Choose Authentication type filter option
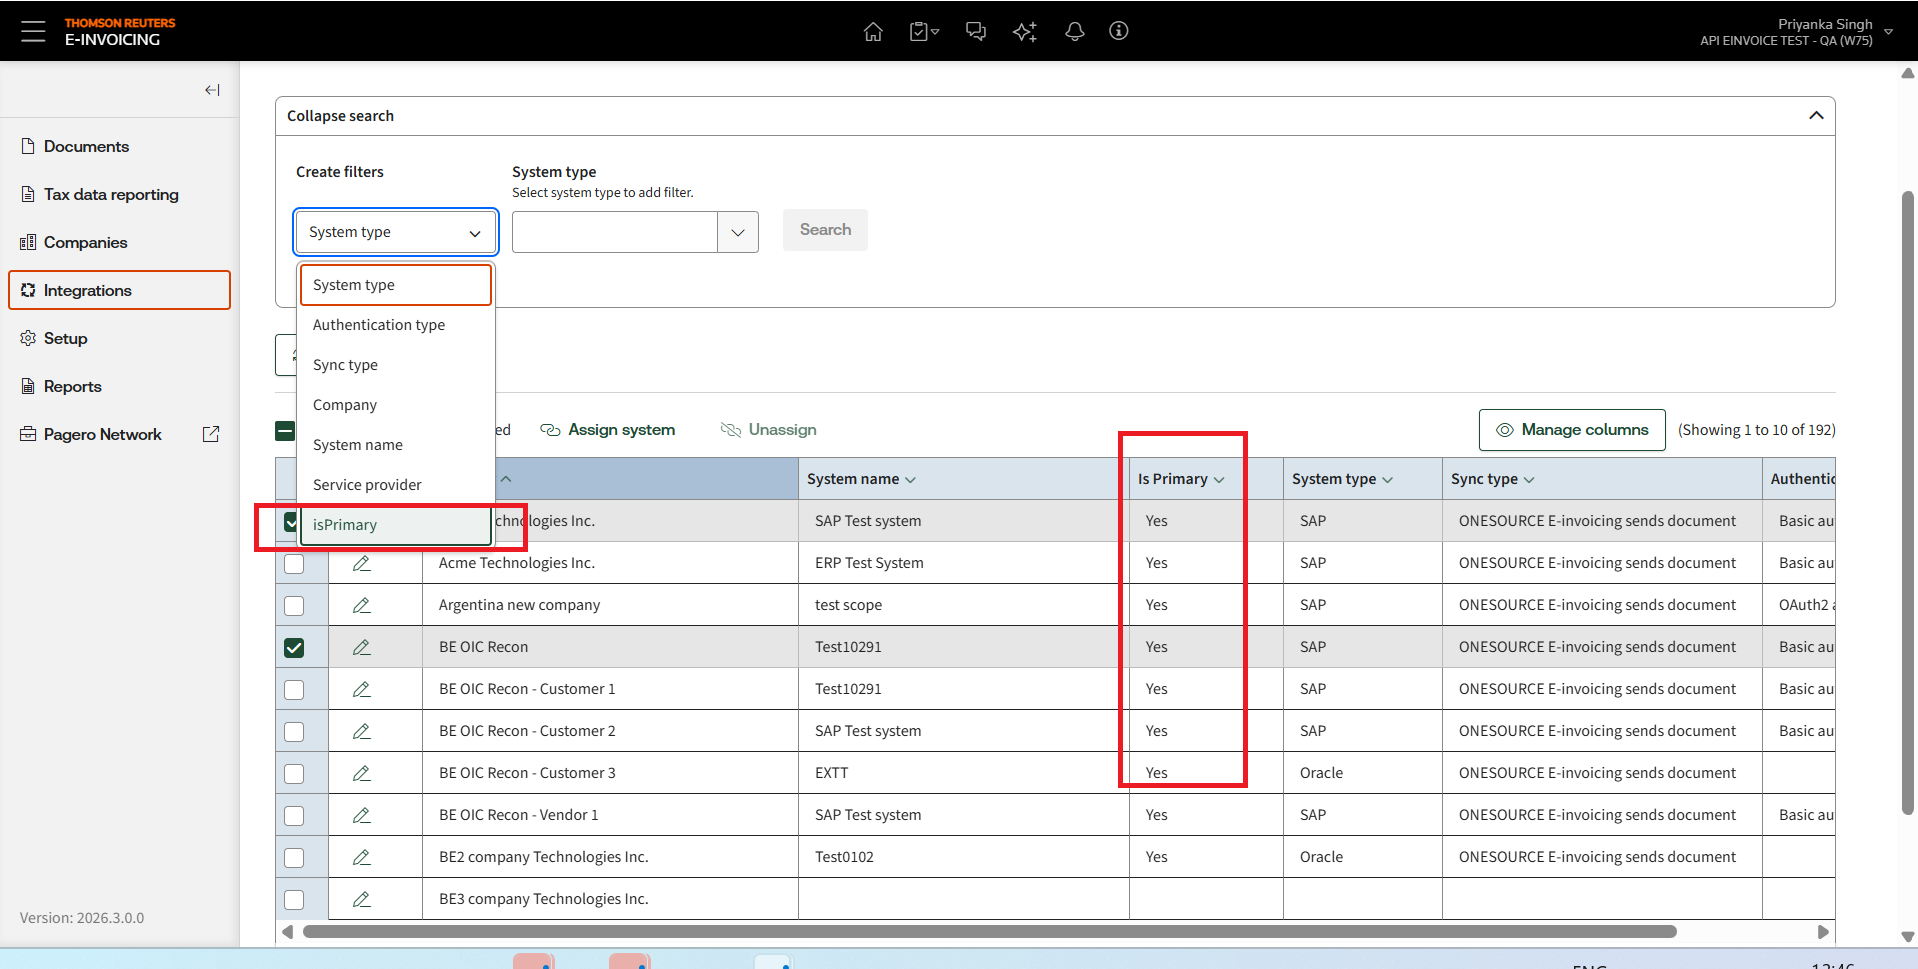This screenshot has width=1918, height=969. (396, 325)
